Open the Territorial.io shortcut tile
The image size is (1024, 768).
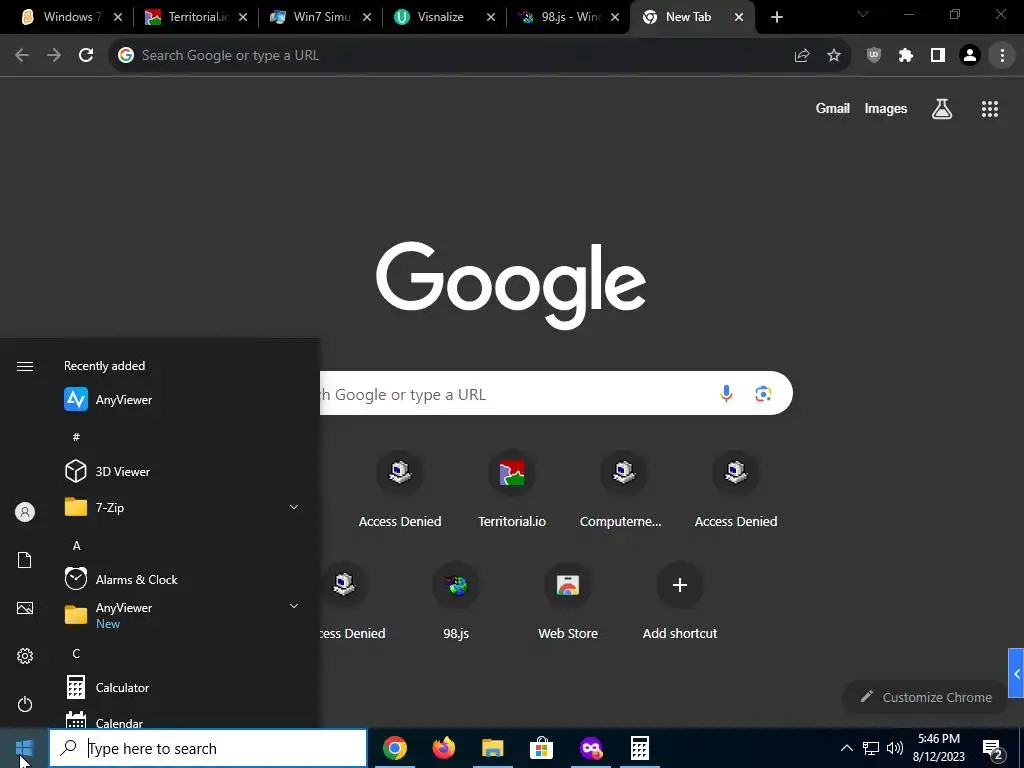coord(512,490)
